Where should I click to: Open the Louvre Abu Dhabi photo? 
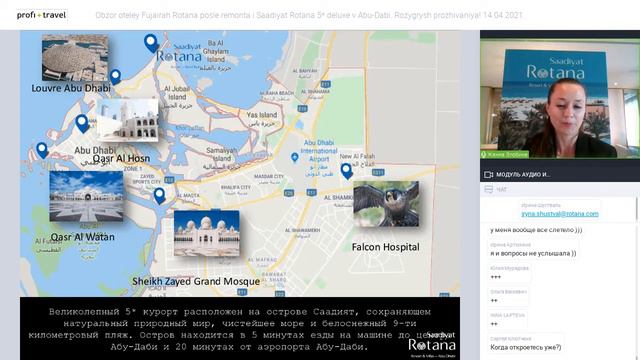click(75, 58)
